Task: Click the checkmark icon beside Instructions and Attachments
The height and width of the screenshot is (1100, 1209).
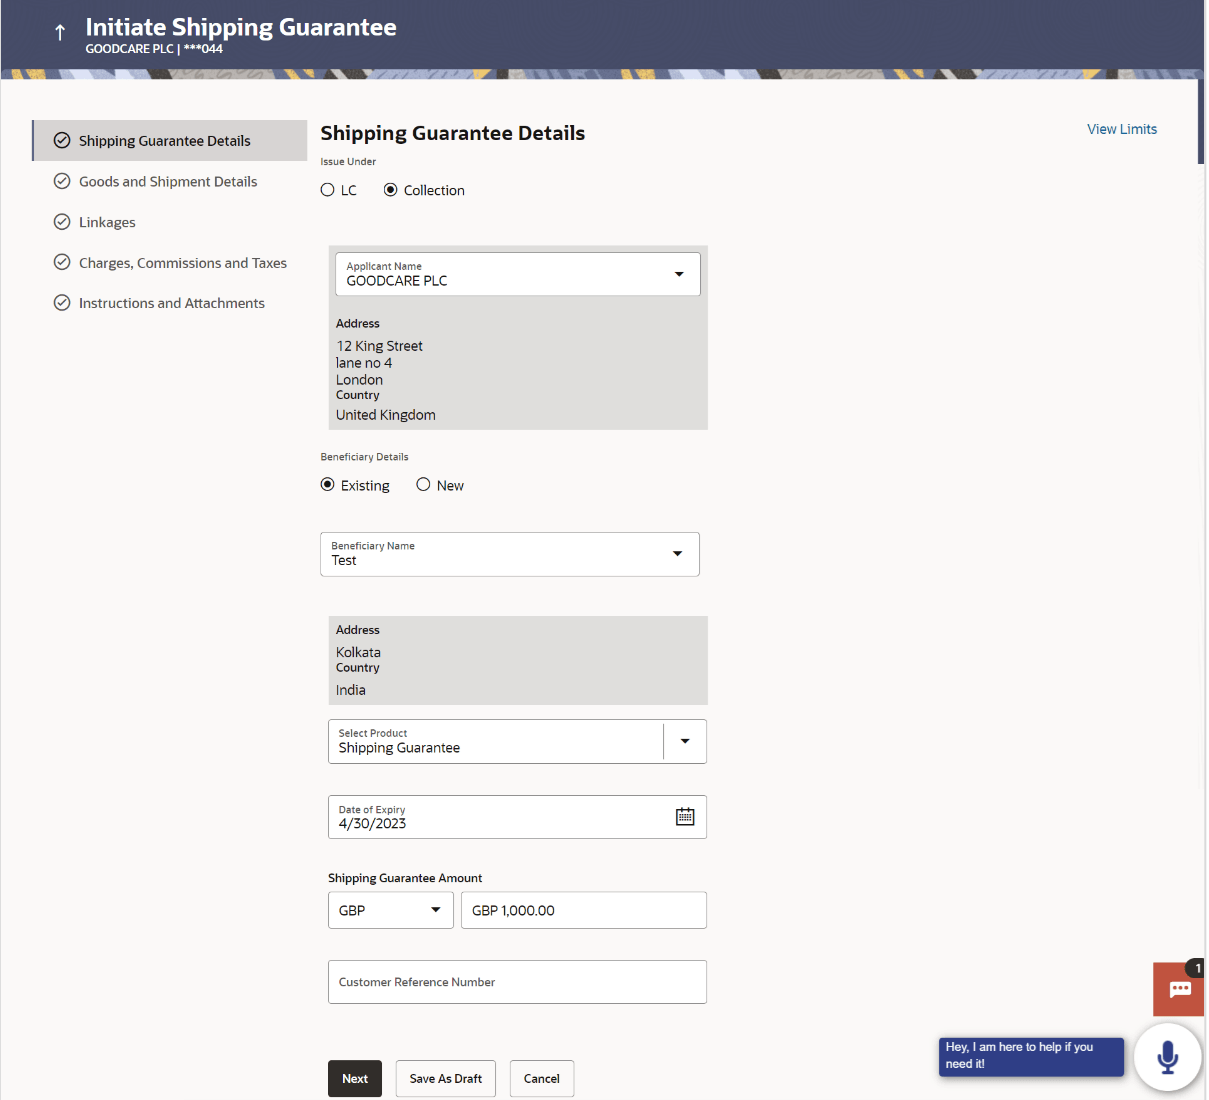Action: (x=62, y=302)
